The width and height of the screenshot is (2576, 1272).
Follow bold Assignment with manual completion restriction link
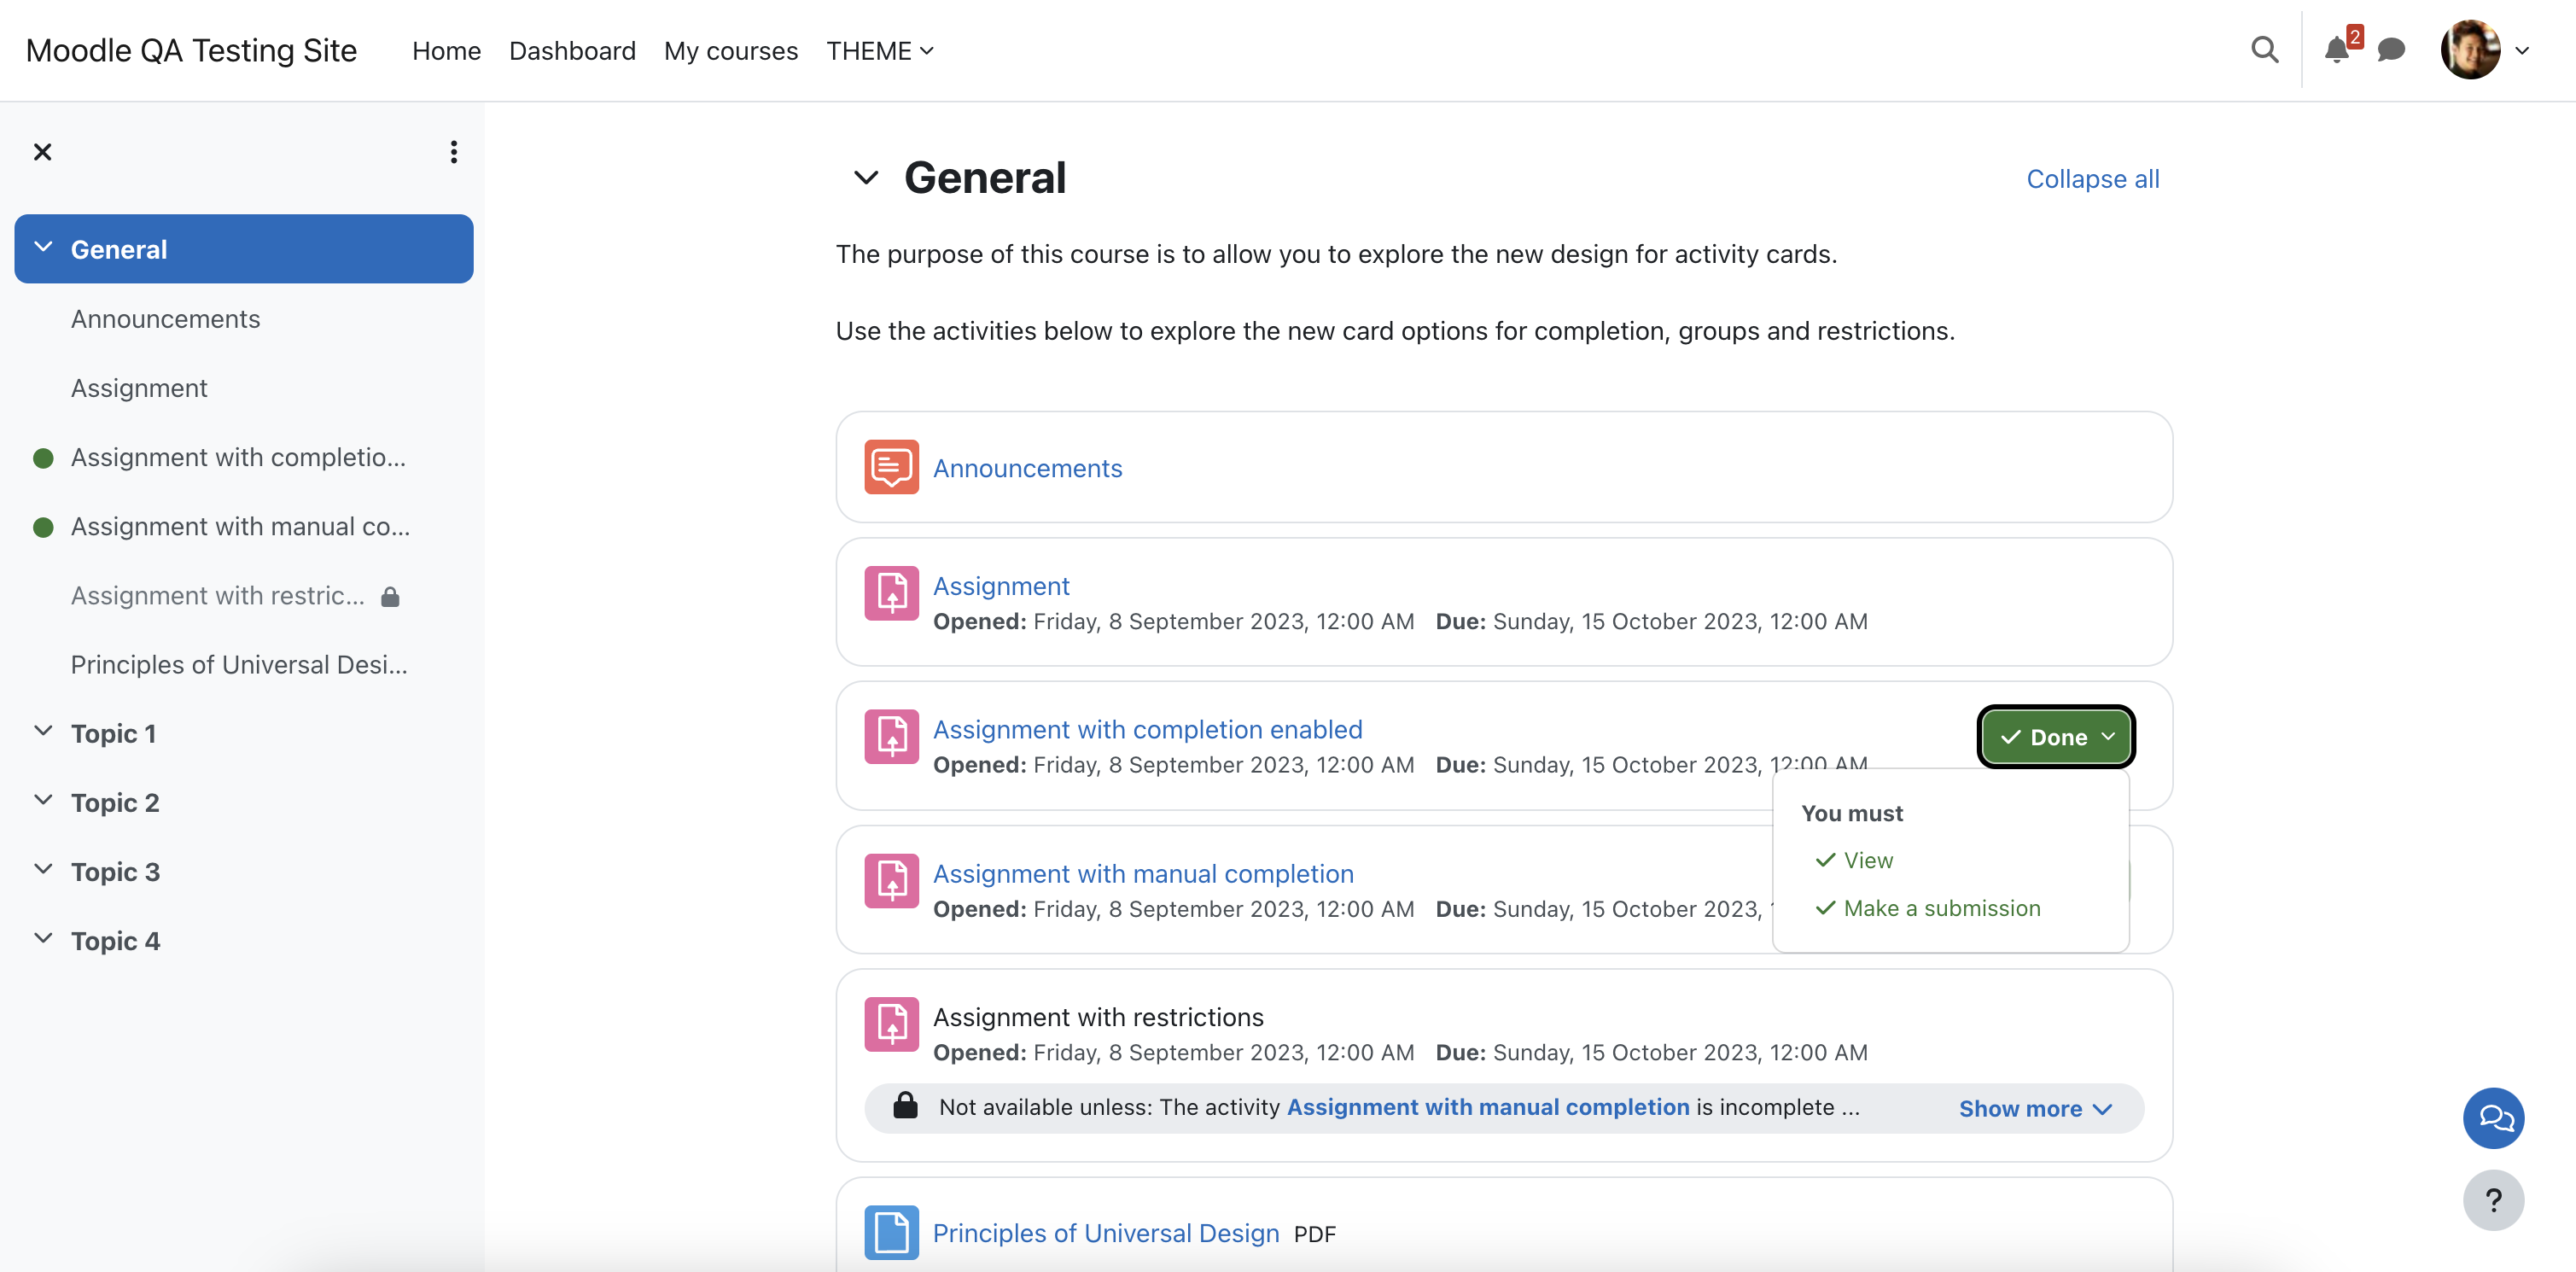(x=1487, y=1107)
